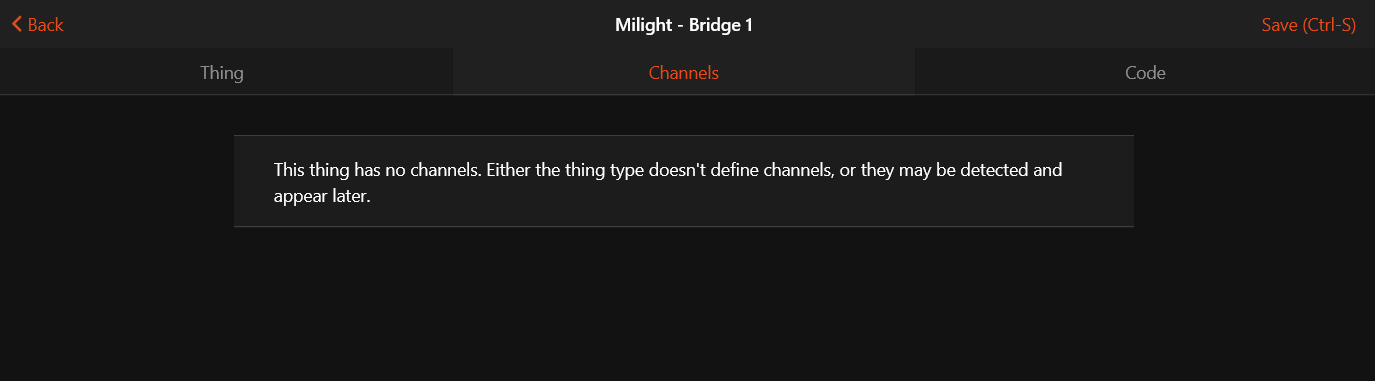This screenshot has height=381, width=1375.
Task: Save the thing with Save (Ctrl-S)
Action: [1308, 24]
